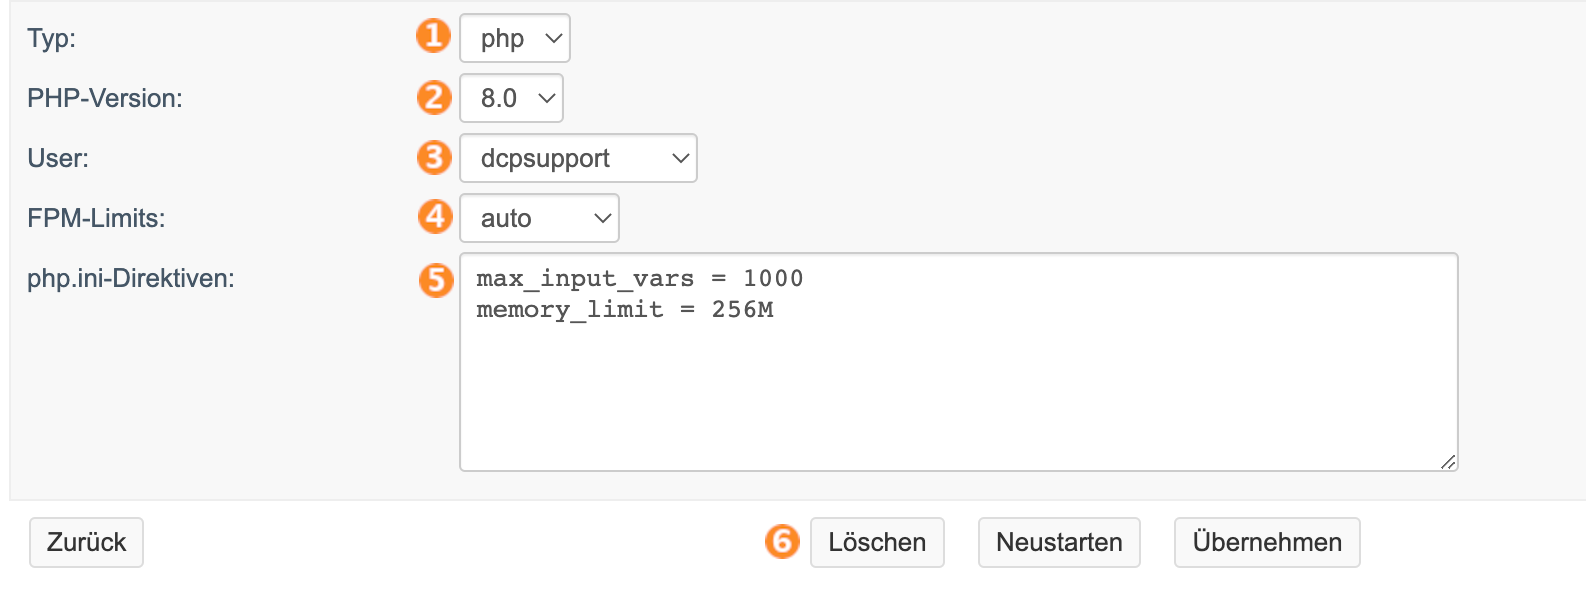The width and height of the screenshot is (1586, 592).
Task: Click the Neustarten button
Action: click(x=1059, y=542)
